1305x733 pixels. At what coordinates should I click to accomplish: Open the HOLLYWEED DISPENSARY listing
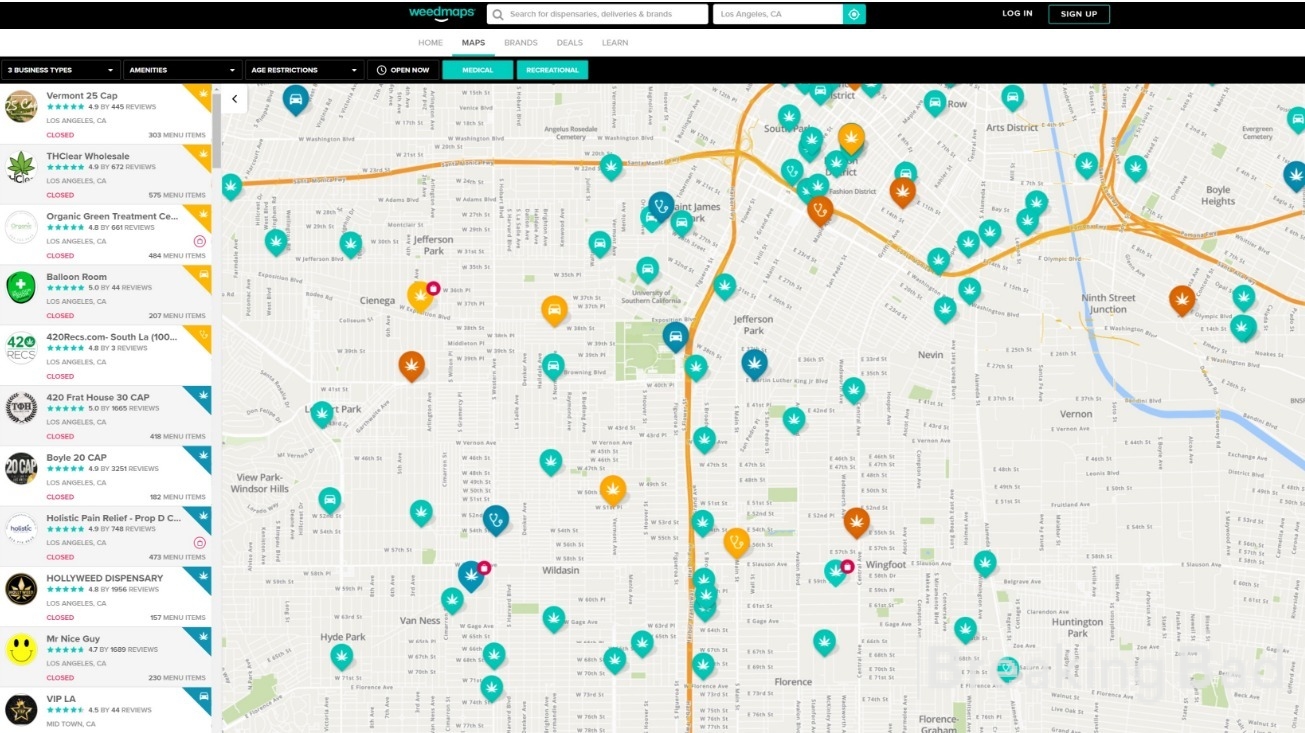pos(106,597)
